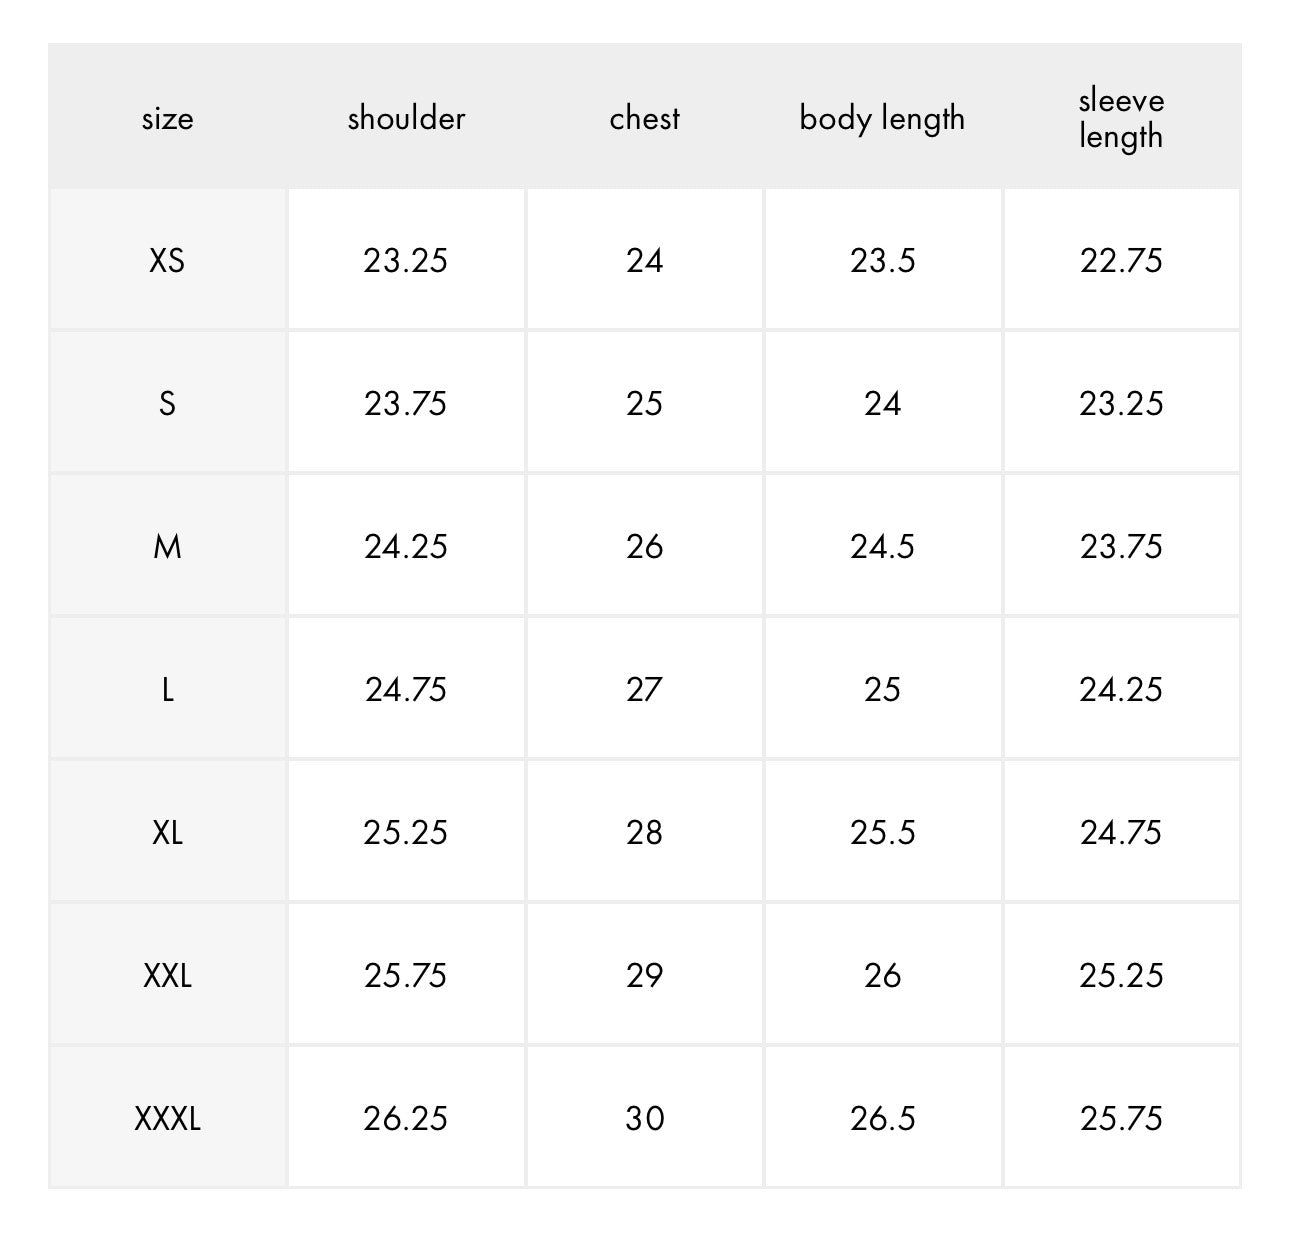Click the M chest value 26

644,547
